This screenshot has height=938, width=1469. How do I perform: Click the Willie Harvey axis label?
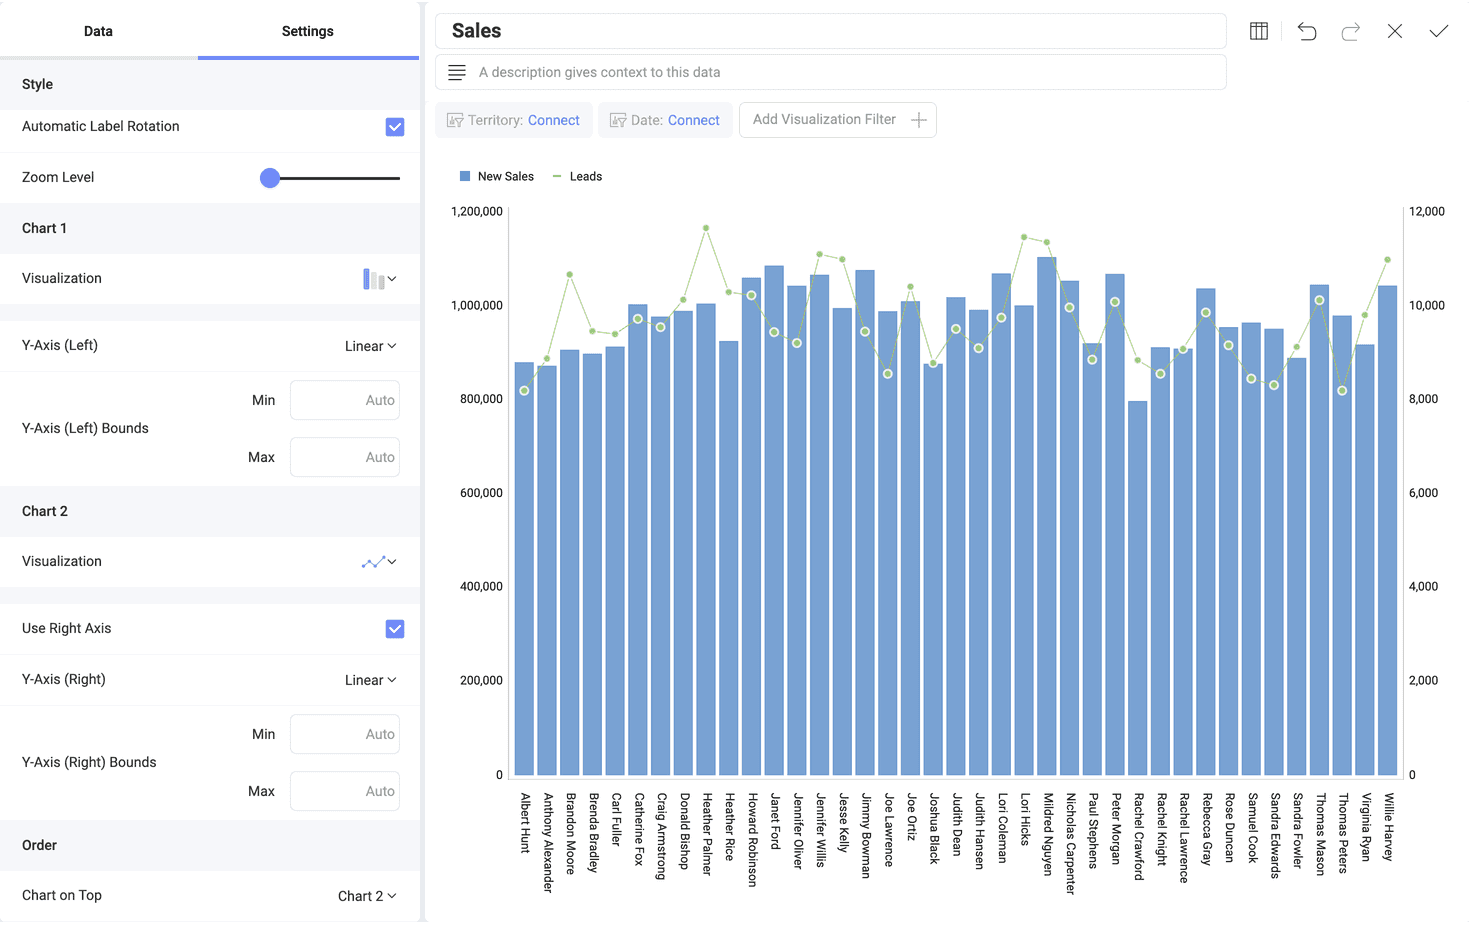pyautogui.click(x=1389, y=827)
